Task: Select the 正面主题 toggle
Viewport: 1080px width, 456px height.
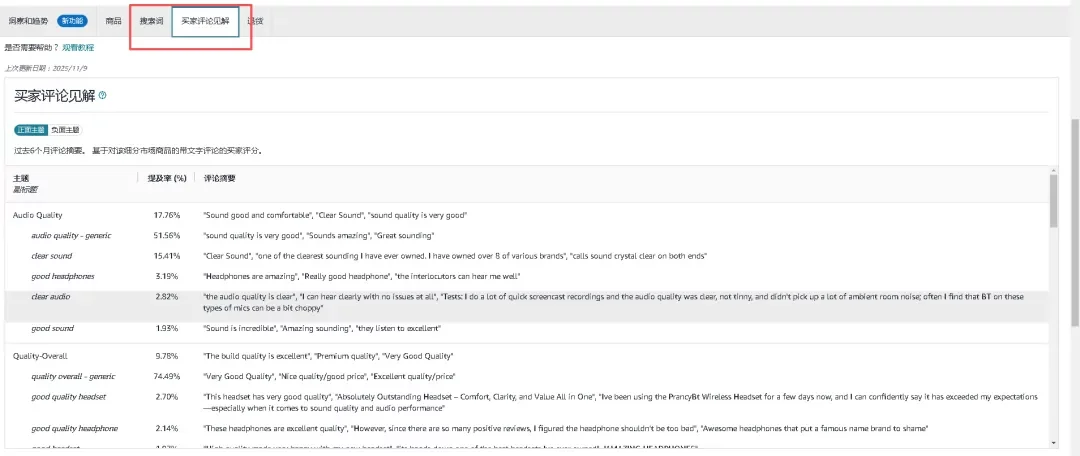Action: coord(31,130)
